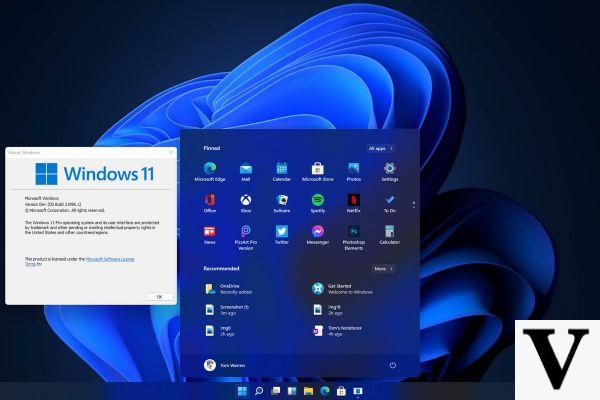Open Task View on the taskbar
The width and height of the screenshot is (600, 400).
pos(275,391)
